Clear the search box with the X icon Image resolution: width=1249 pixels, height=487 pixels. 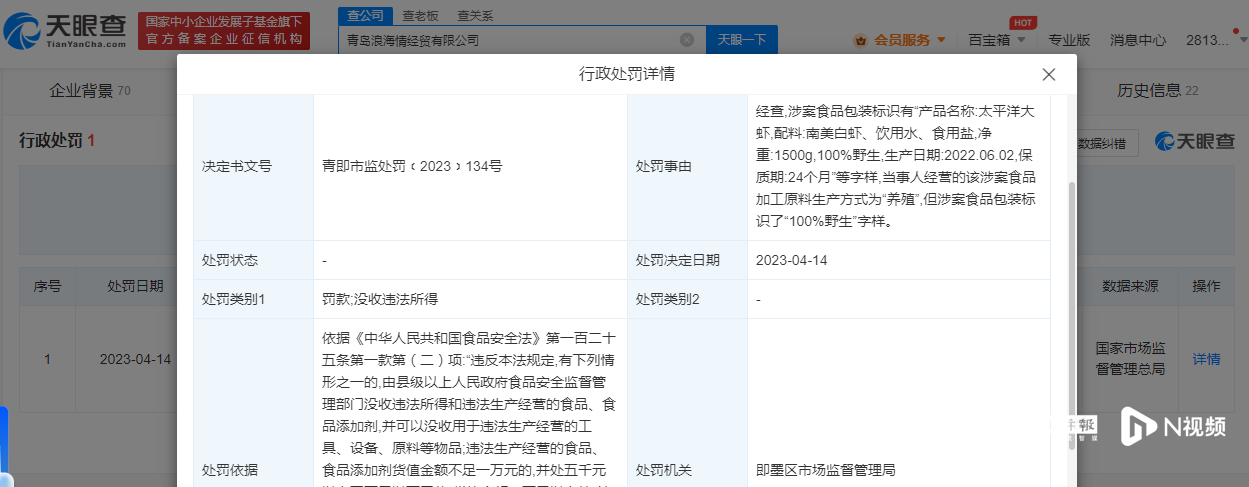tap(687, 40)
